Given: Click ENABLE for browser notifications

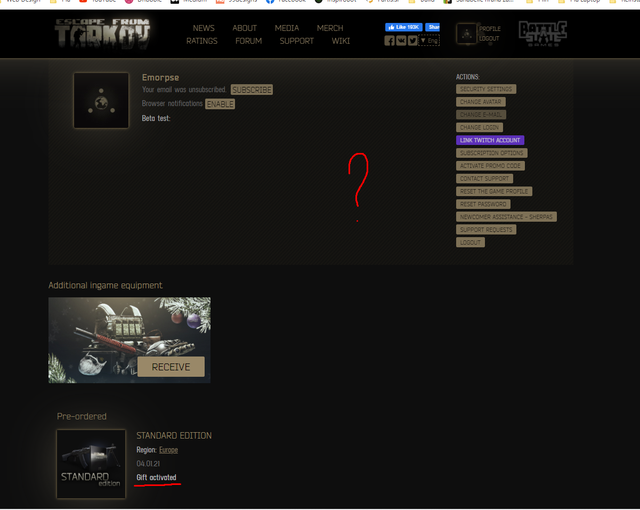Looking at the screenshot, I should (220, 104).
